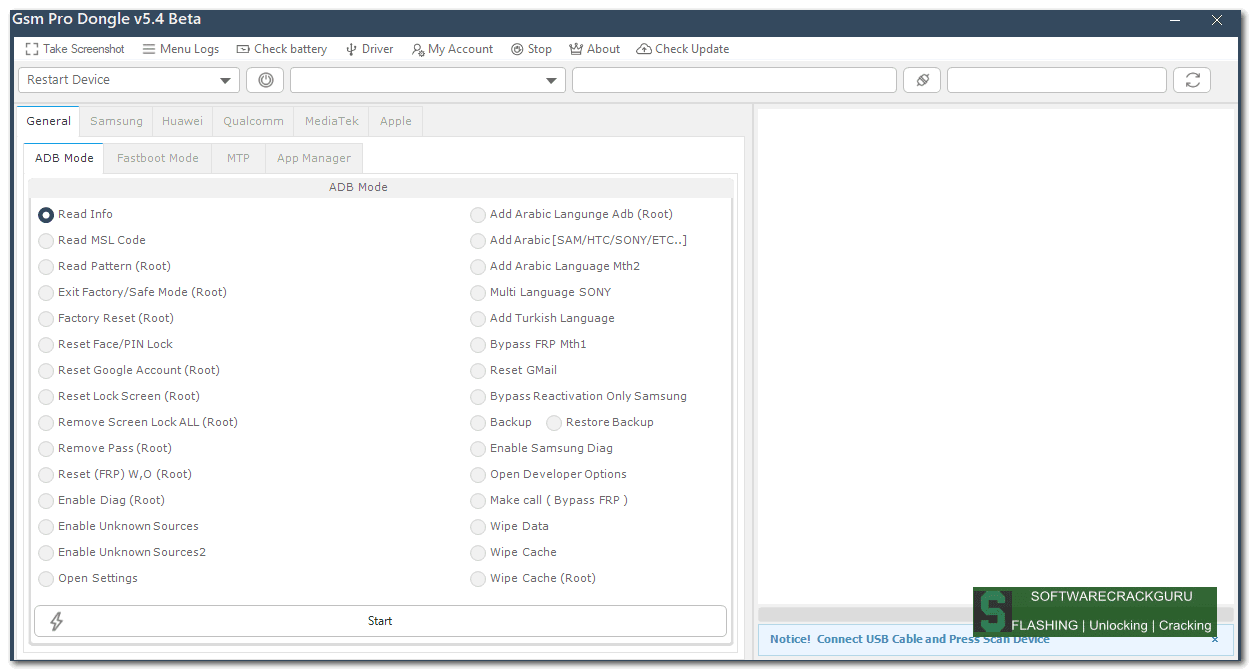This screenshot has width=1252, height=672.
Task: Switch to Fastboot Mode sub-tab
Action: pos(158,158)
